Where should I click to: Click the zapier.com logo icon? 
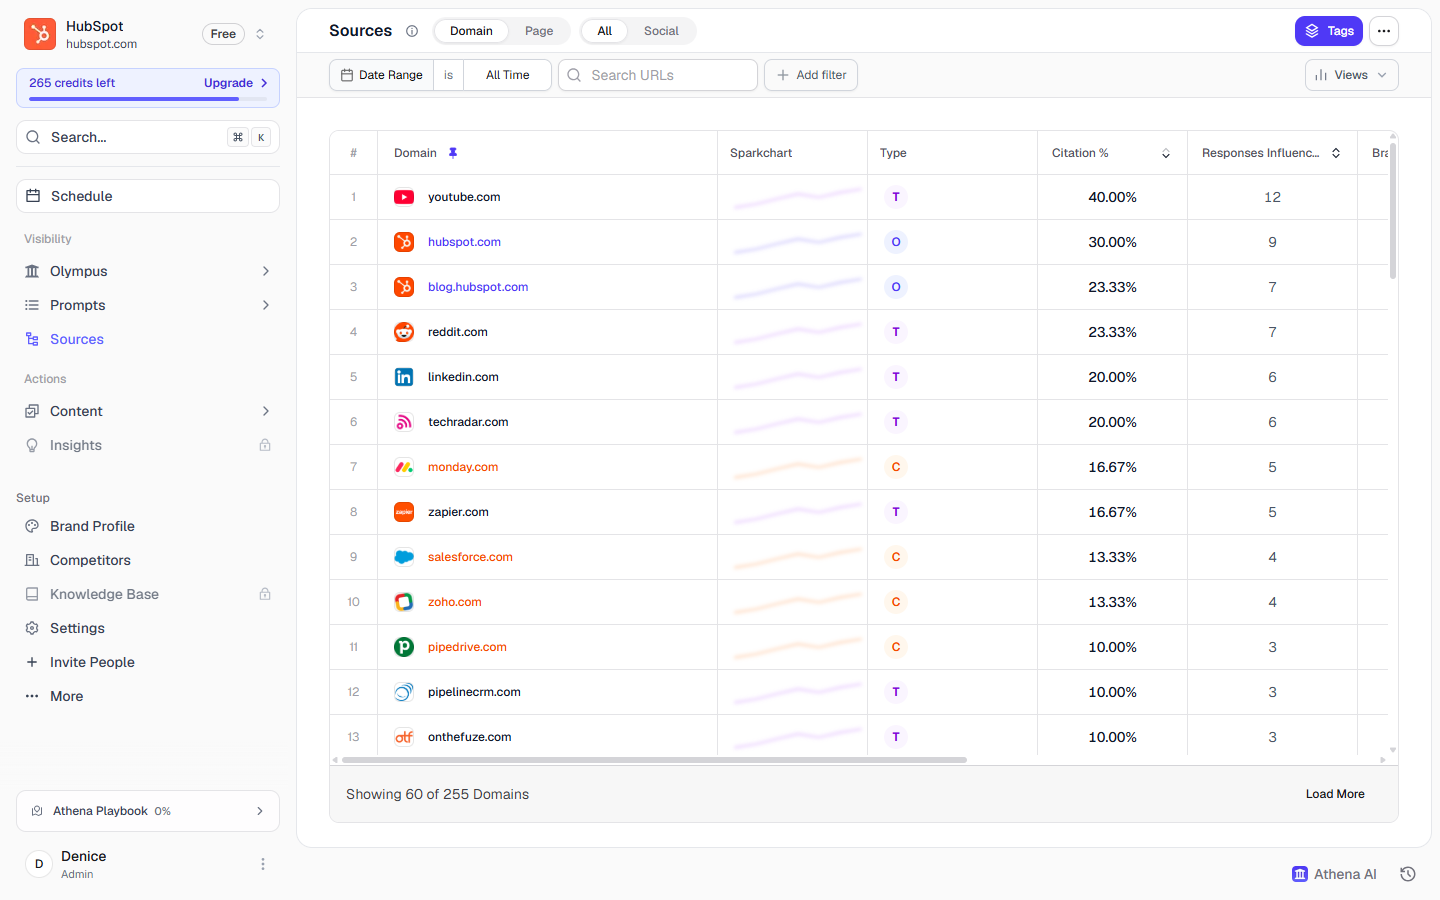tap(404, 512)
